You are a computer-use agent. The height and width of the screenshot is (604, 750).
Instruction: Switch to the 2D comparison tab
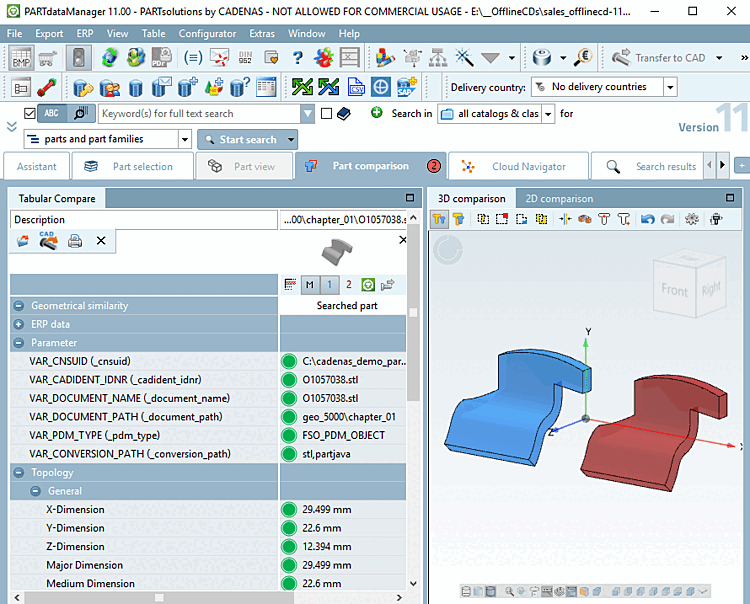tap(559, 198)
